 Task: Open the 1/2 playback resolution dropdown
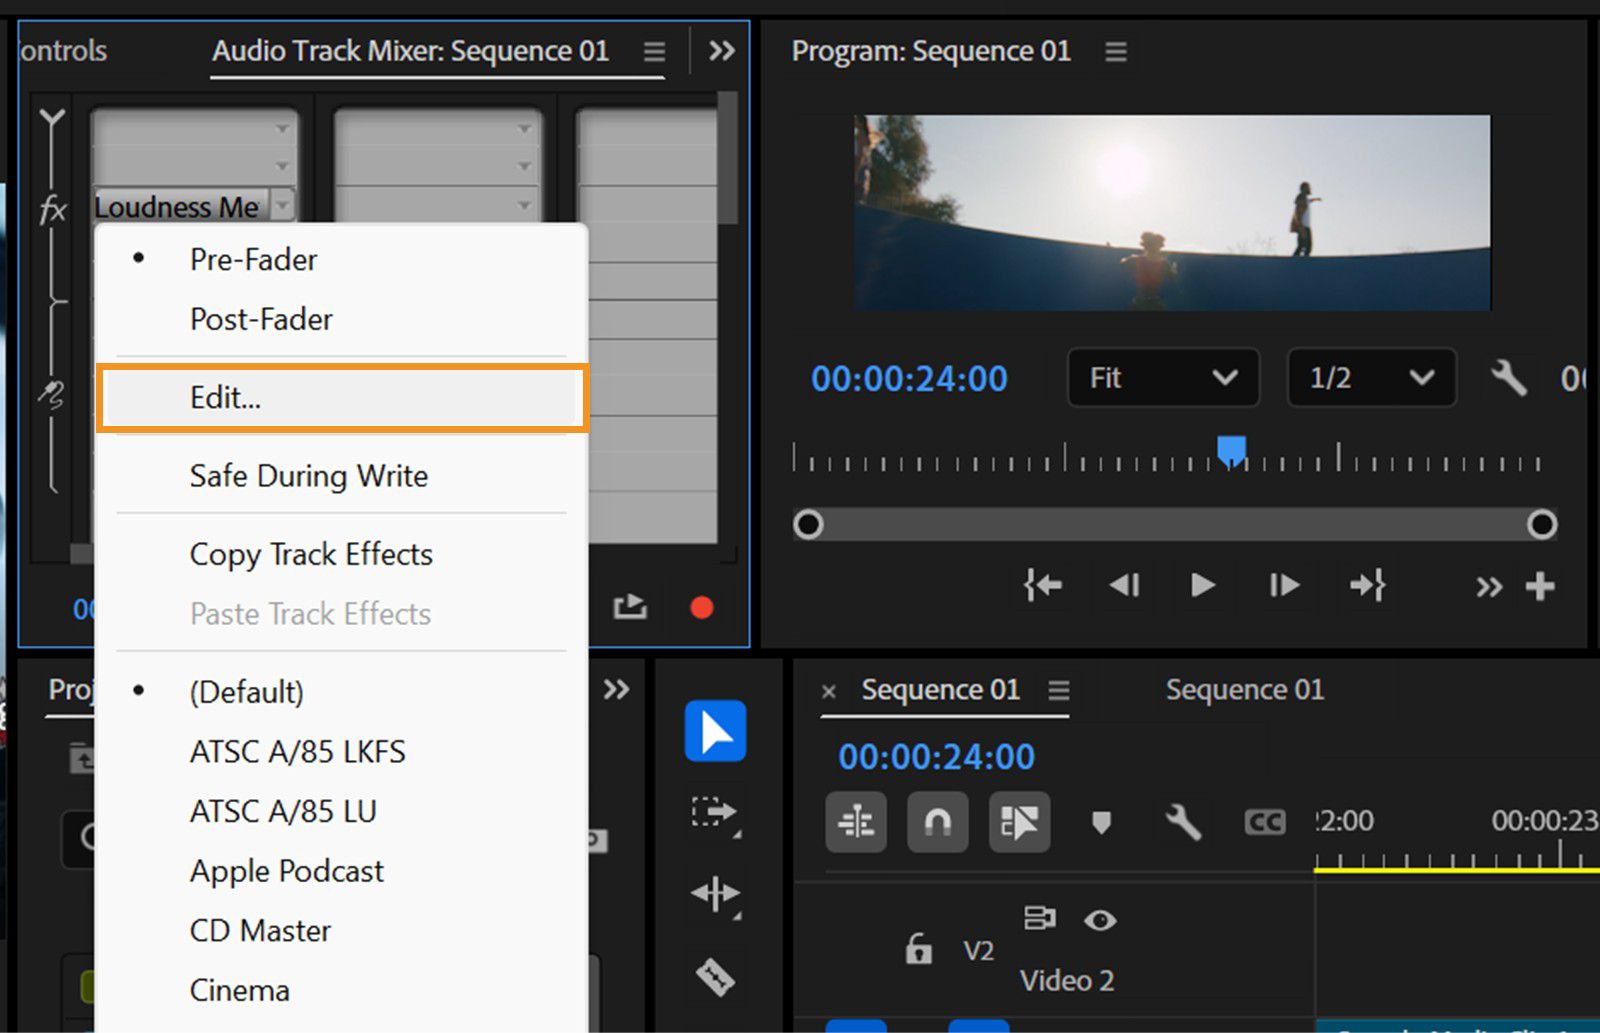[x=1370, y=379]
